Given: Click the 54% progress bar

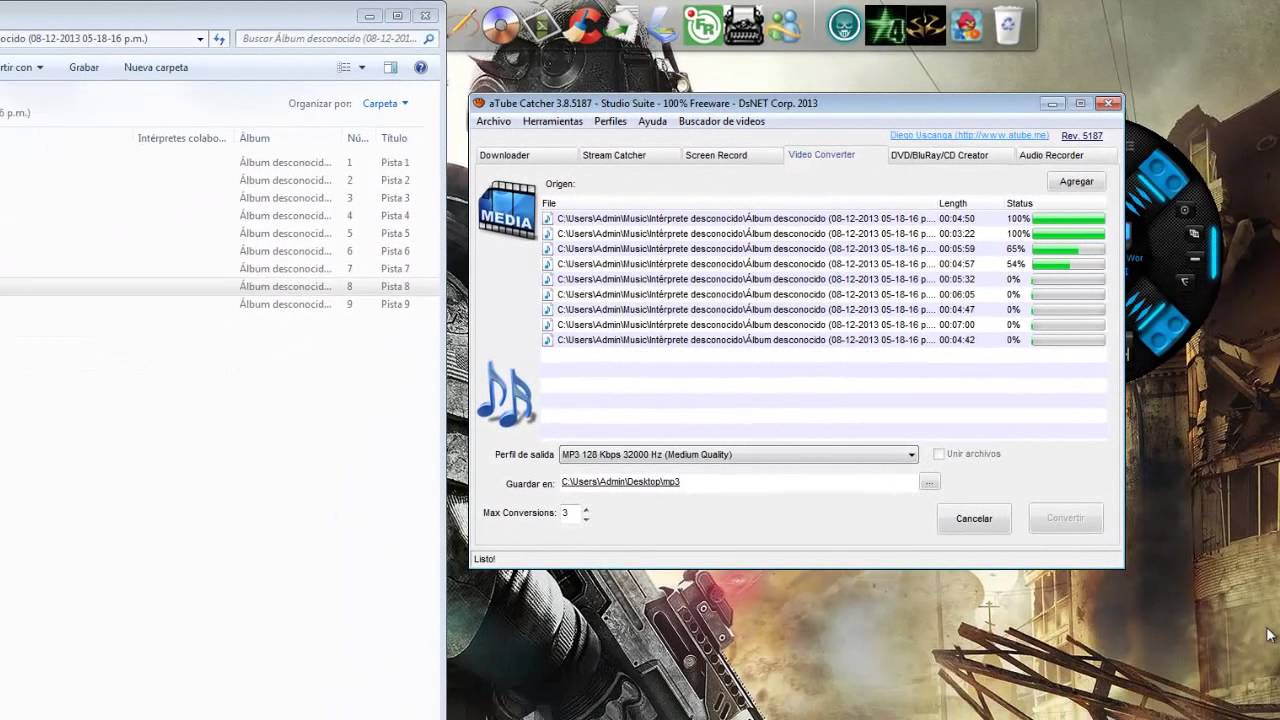Looking at the screenshot, I should (x=1068, y=264).
